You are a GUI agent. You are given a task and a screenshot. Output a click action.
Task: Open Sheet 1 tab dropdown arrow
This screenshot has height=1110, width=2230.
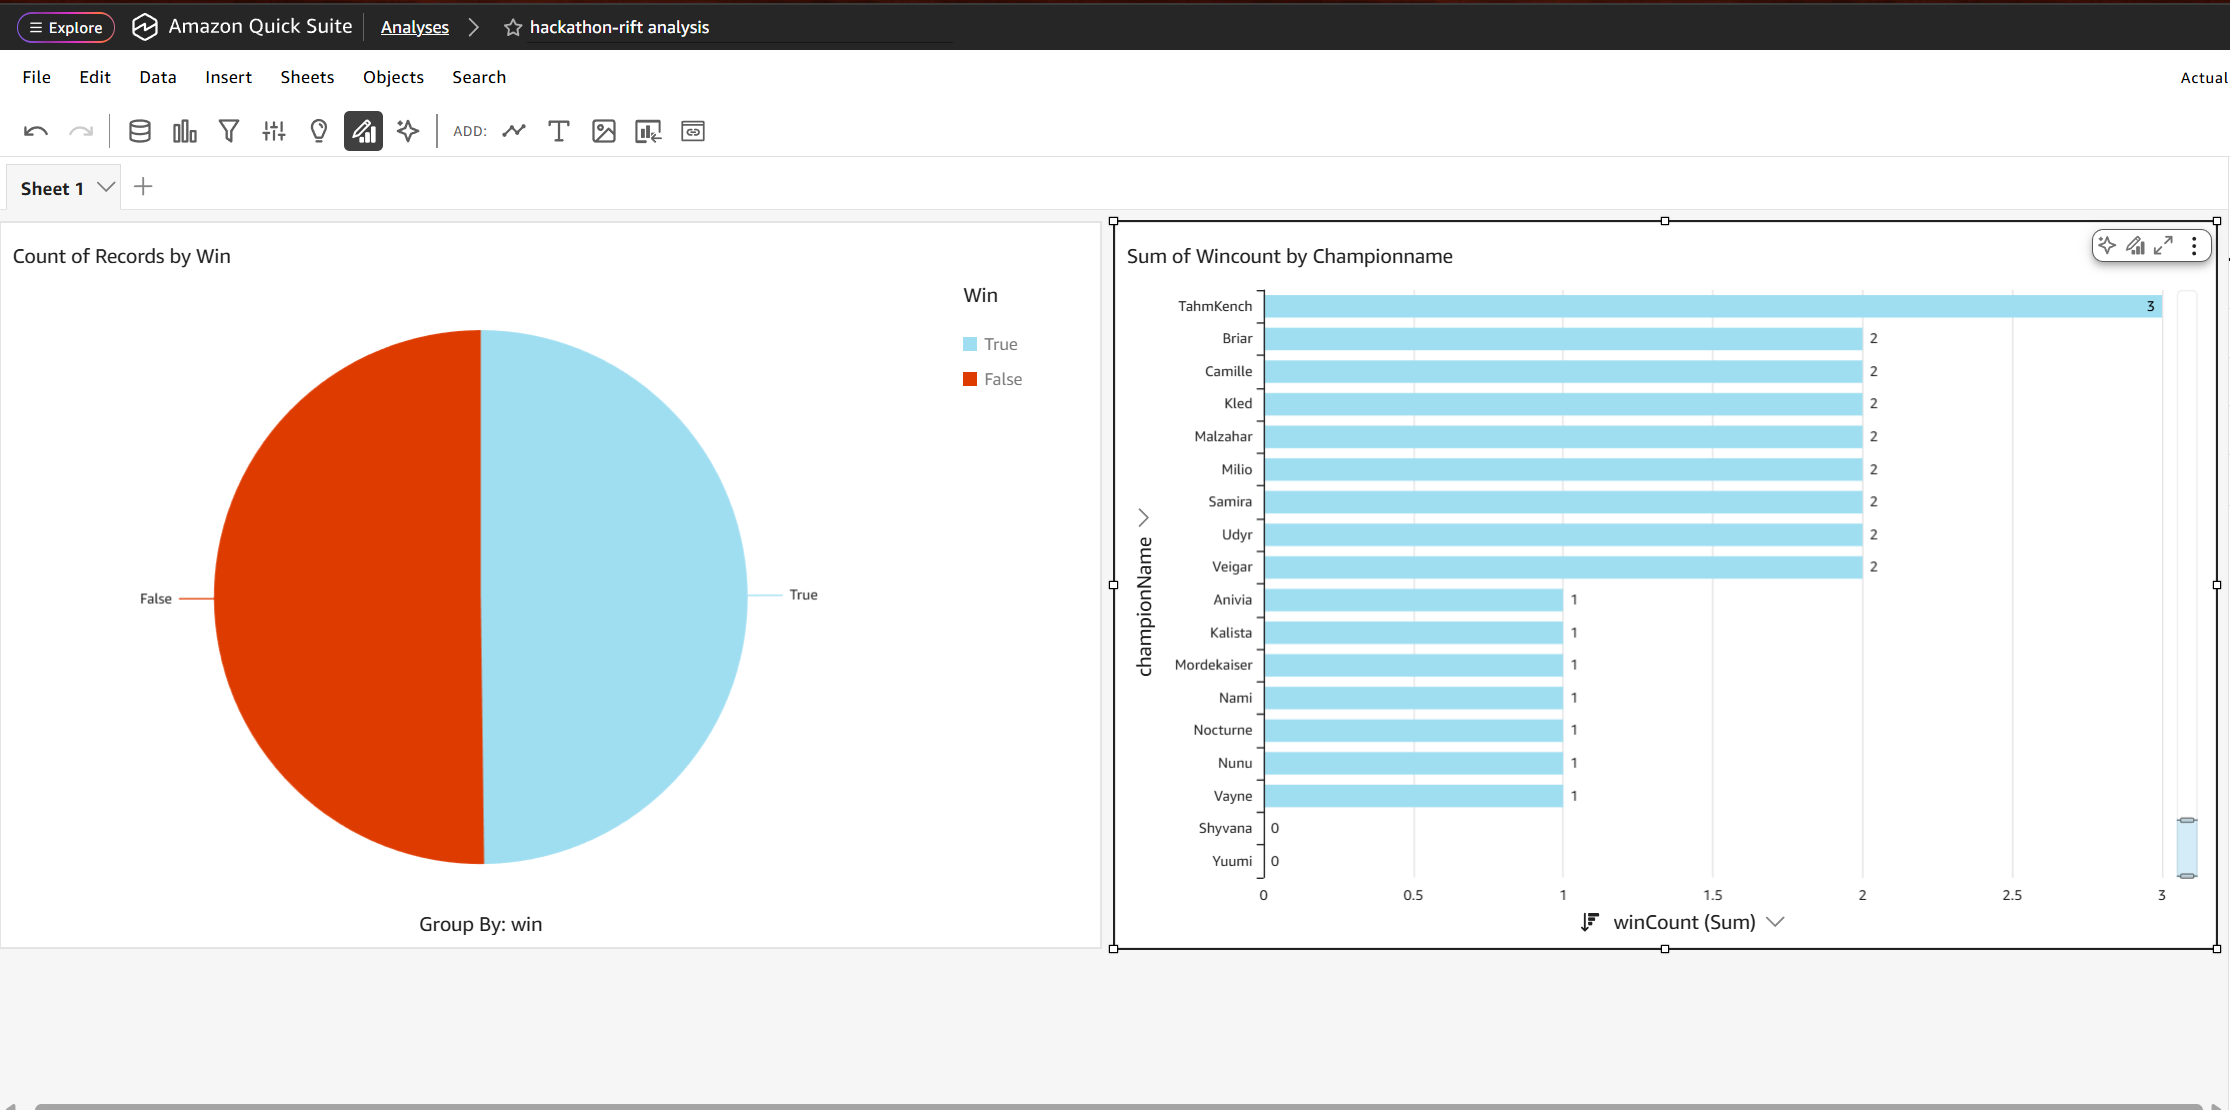click(106, 187)
